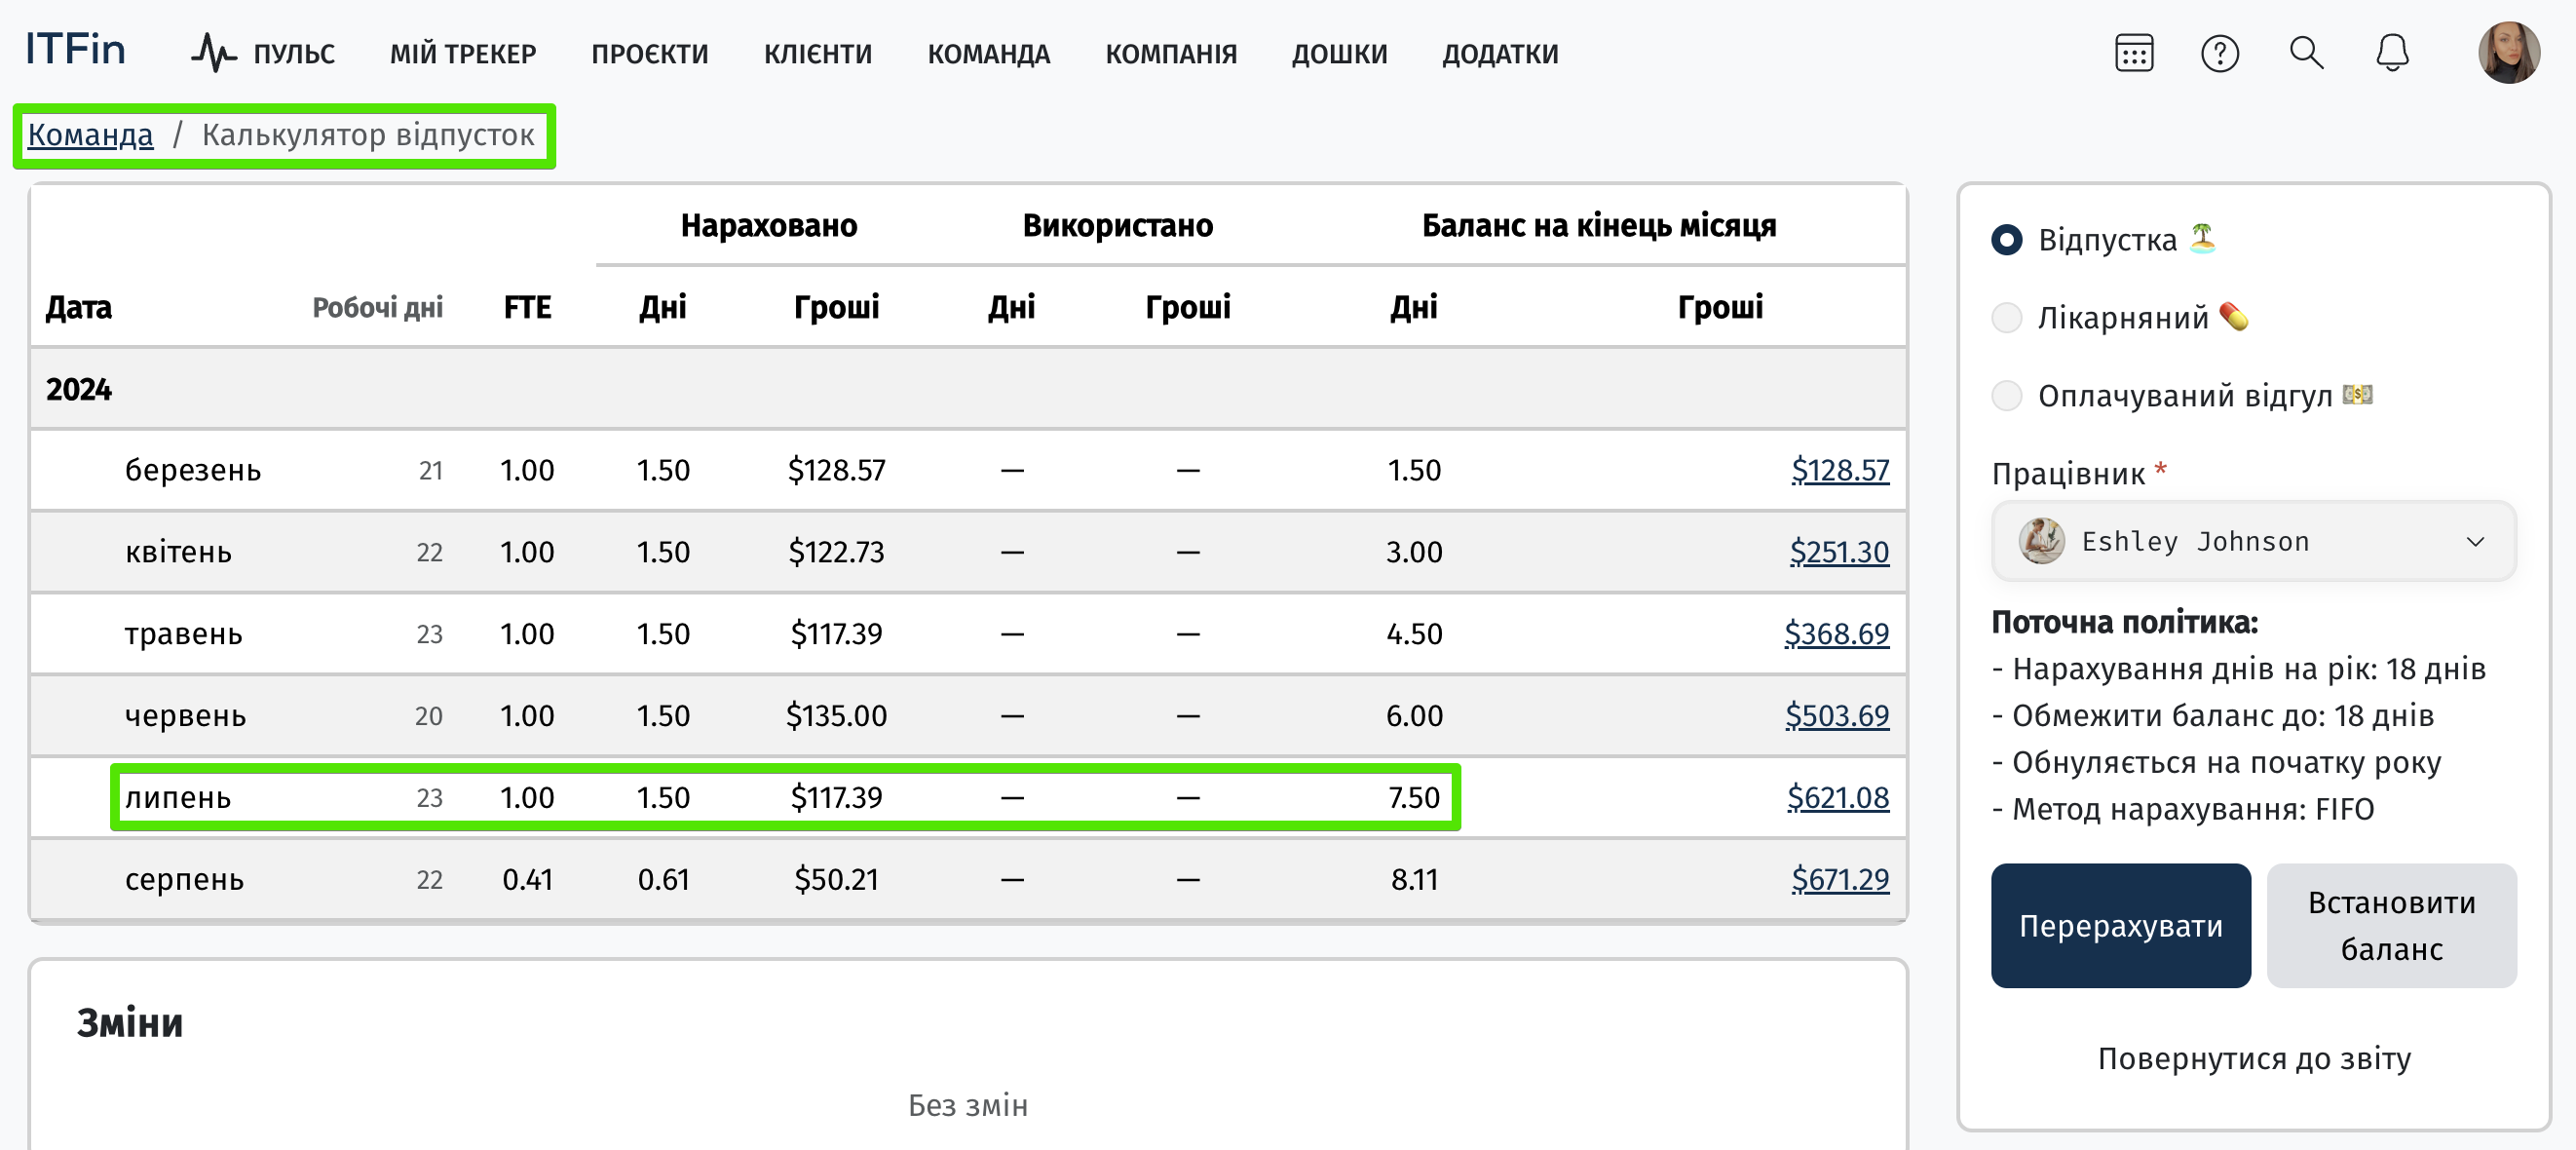This screenshot has height=1150, width=2576.
Task: Click Повернутися до звіту link
Action: click(2254, 1058)
